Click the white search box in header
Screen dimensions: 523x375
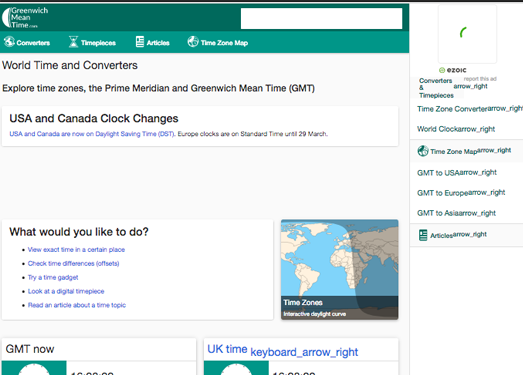pos(322,19)
